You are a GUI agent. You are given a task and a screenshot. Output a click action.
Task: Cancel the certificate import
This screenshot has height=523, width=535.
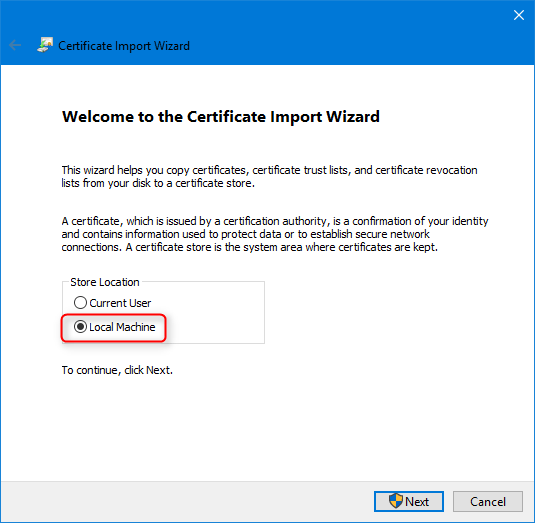coord(488,502)
